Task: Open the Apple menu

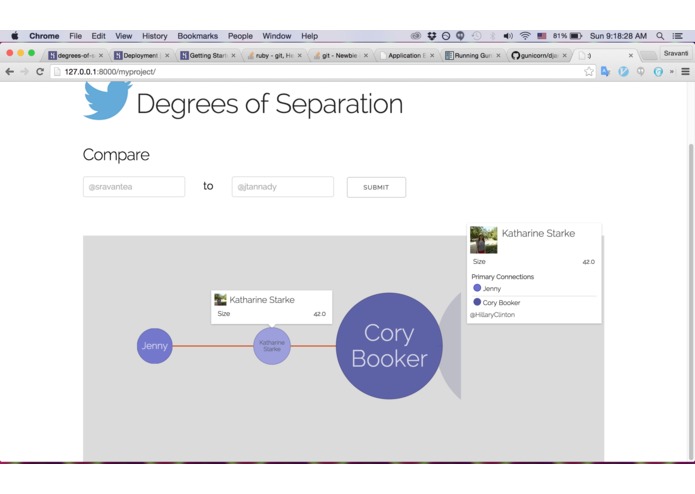Action: [x=14, y=36]
